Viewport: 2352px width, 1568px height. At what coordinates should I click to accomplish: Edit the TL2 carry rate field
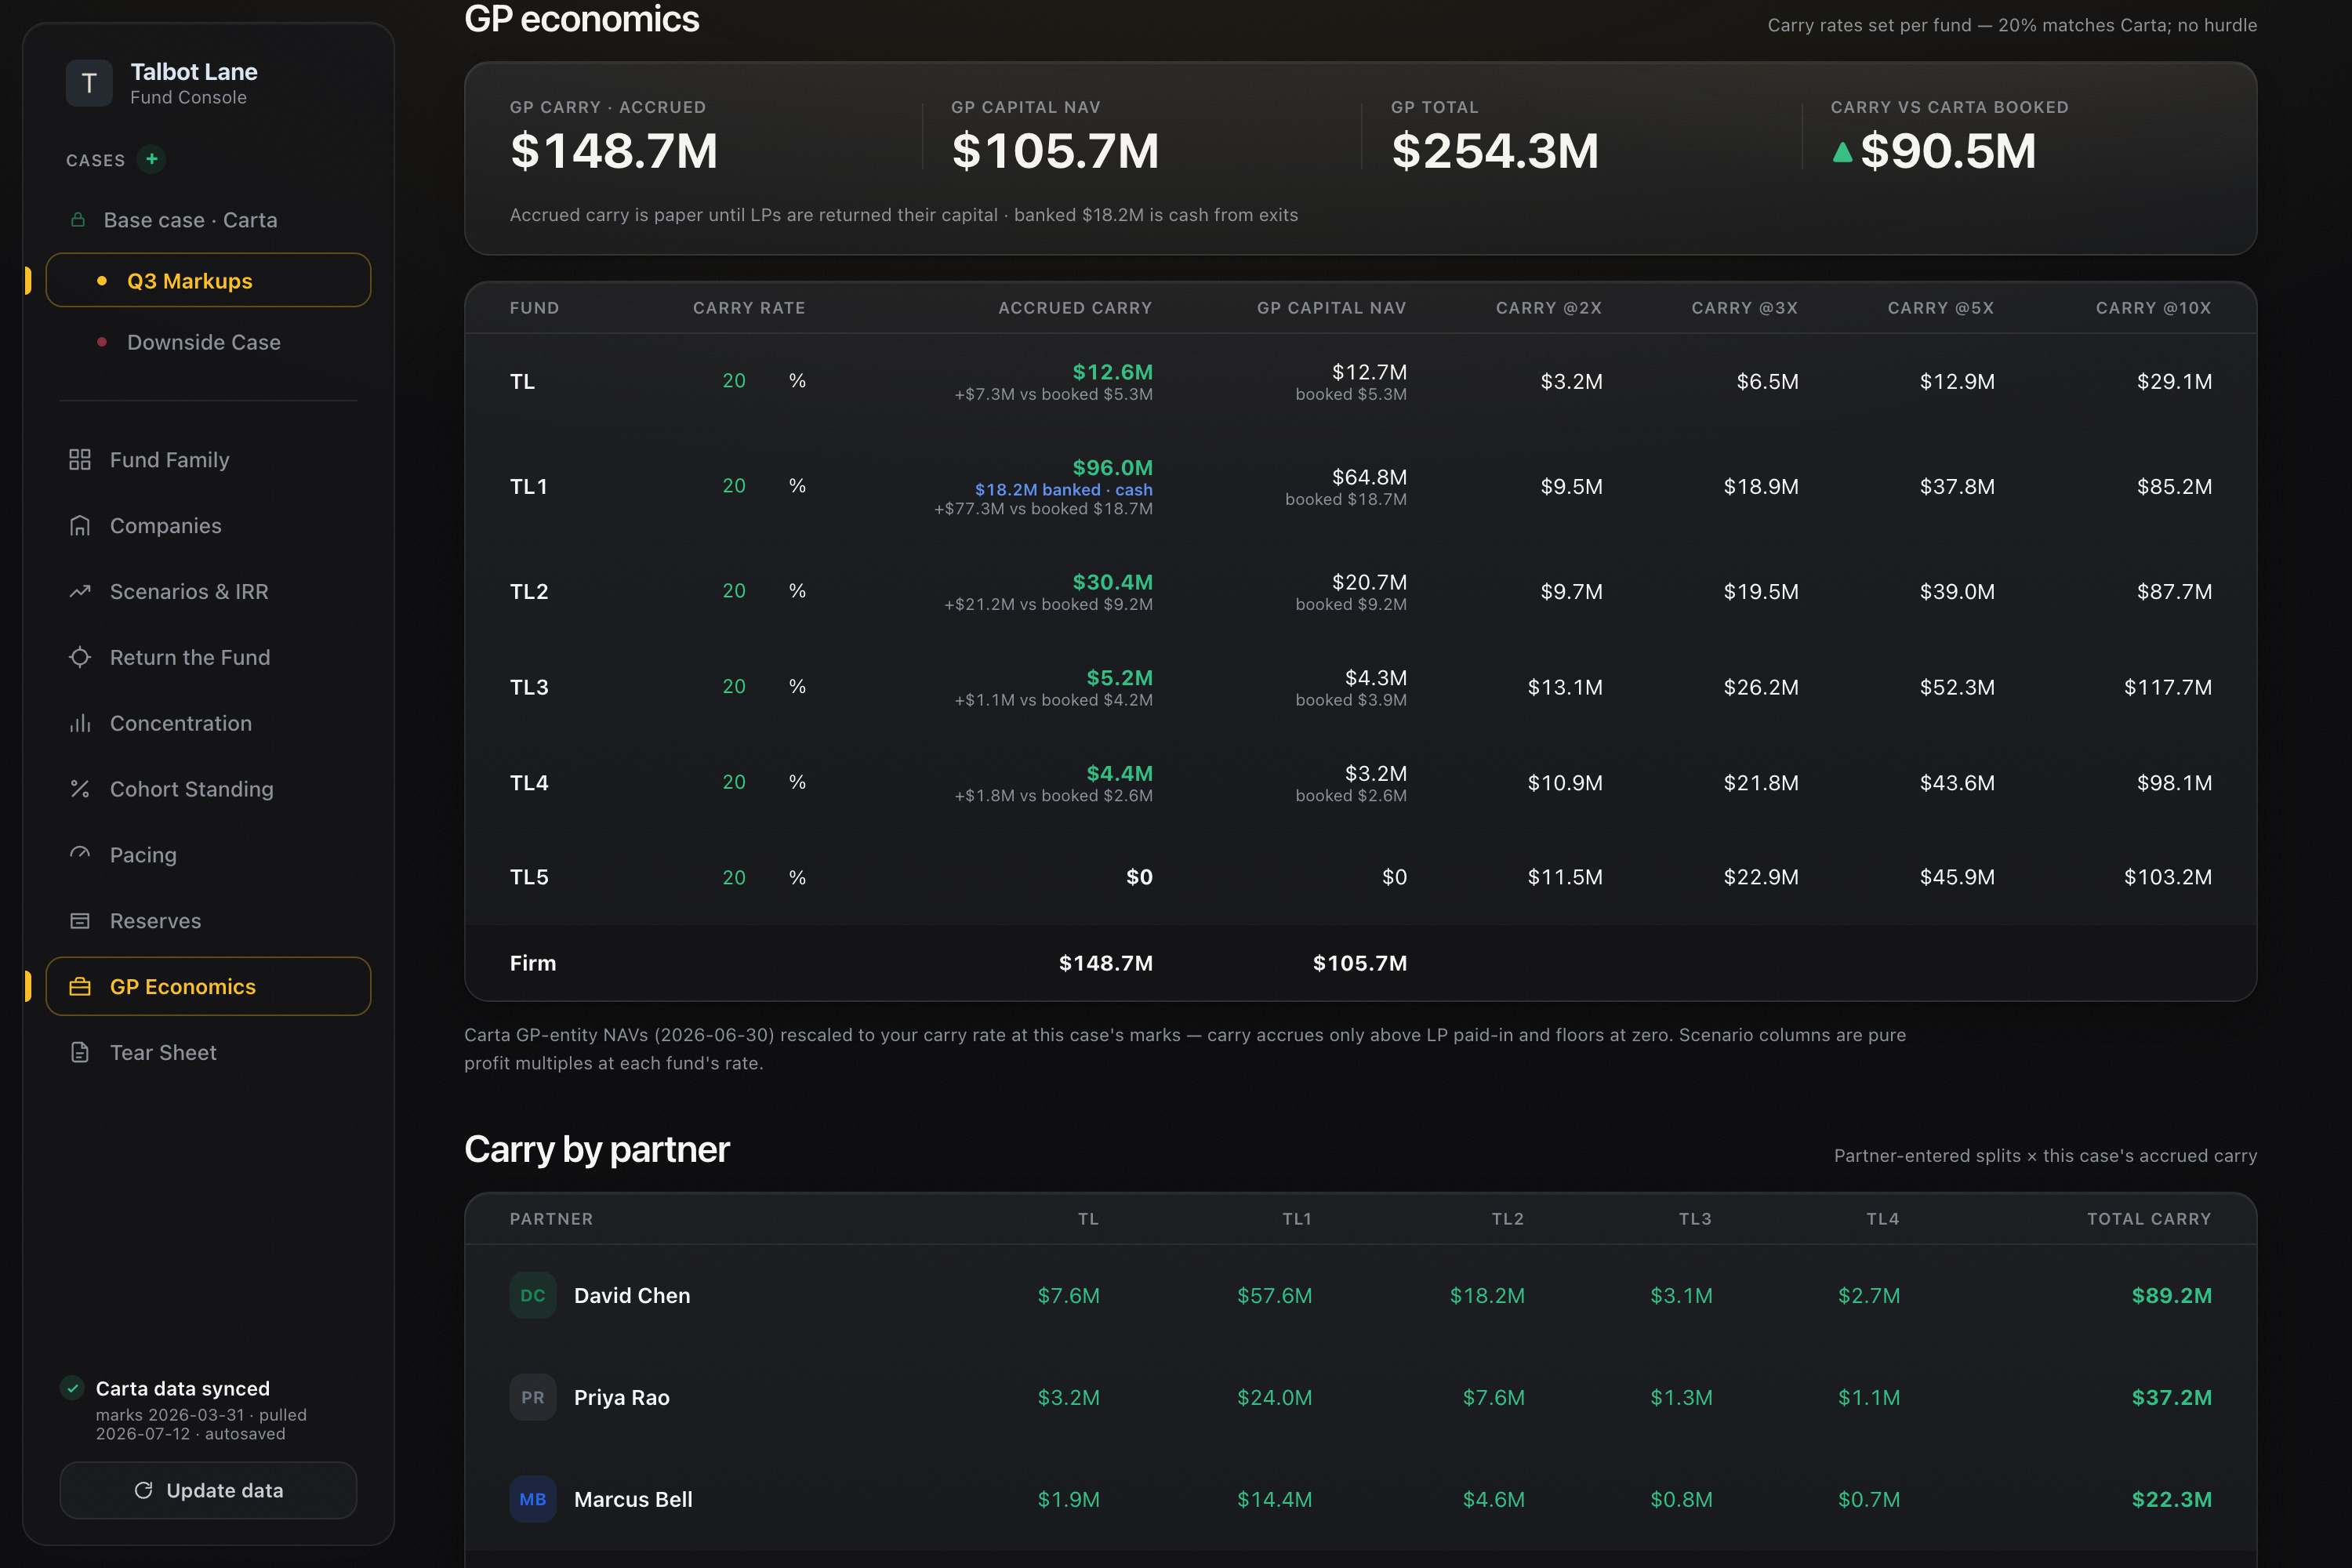(734, 591)
